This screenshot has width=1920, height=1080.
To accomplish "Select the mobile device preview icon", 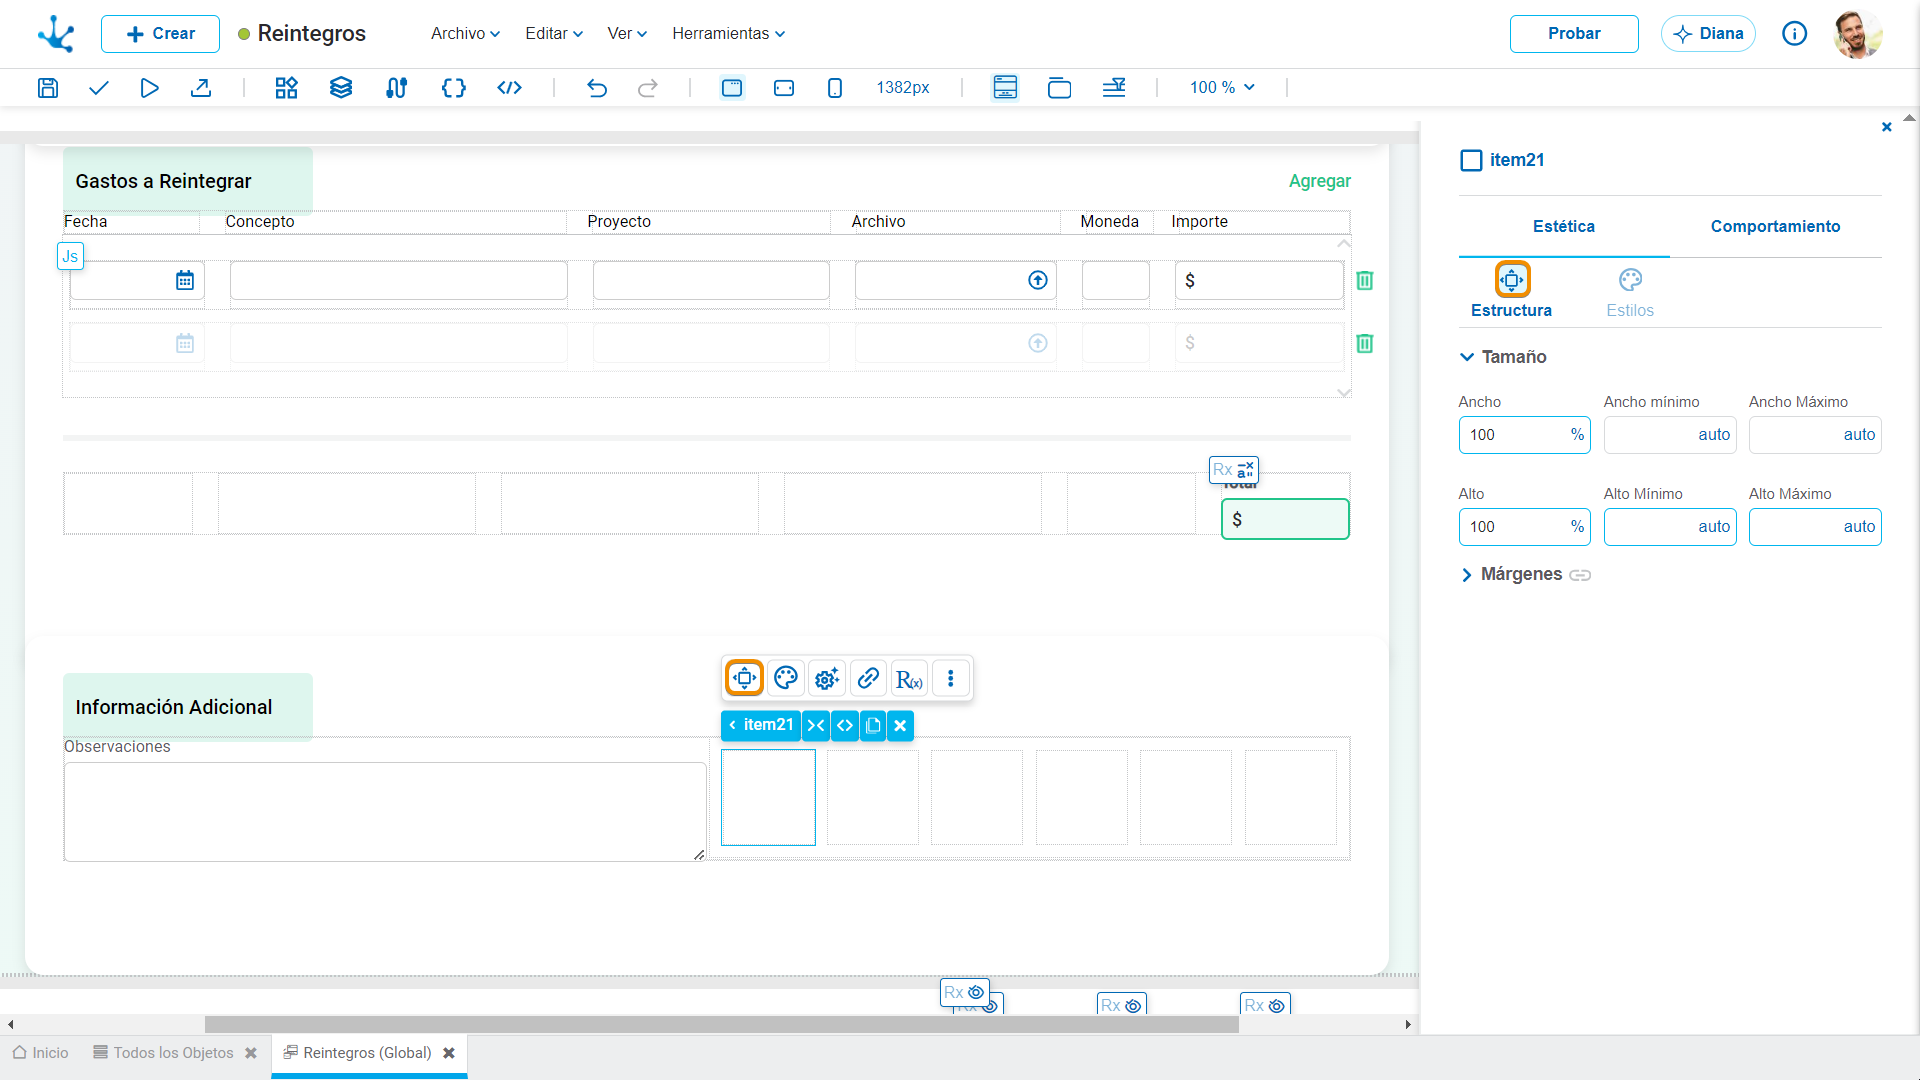I will pos(835,88).
